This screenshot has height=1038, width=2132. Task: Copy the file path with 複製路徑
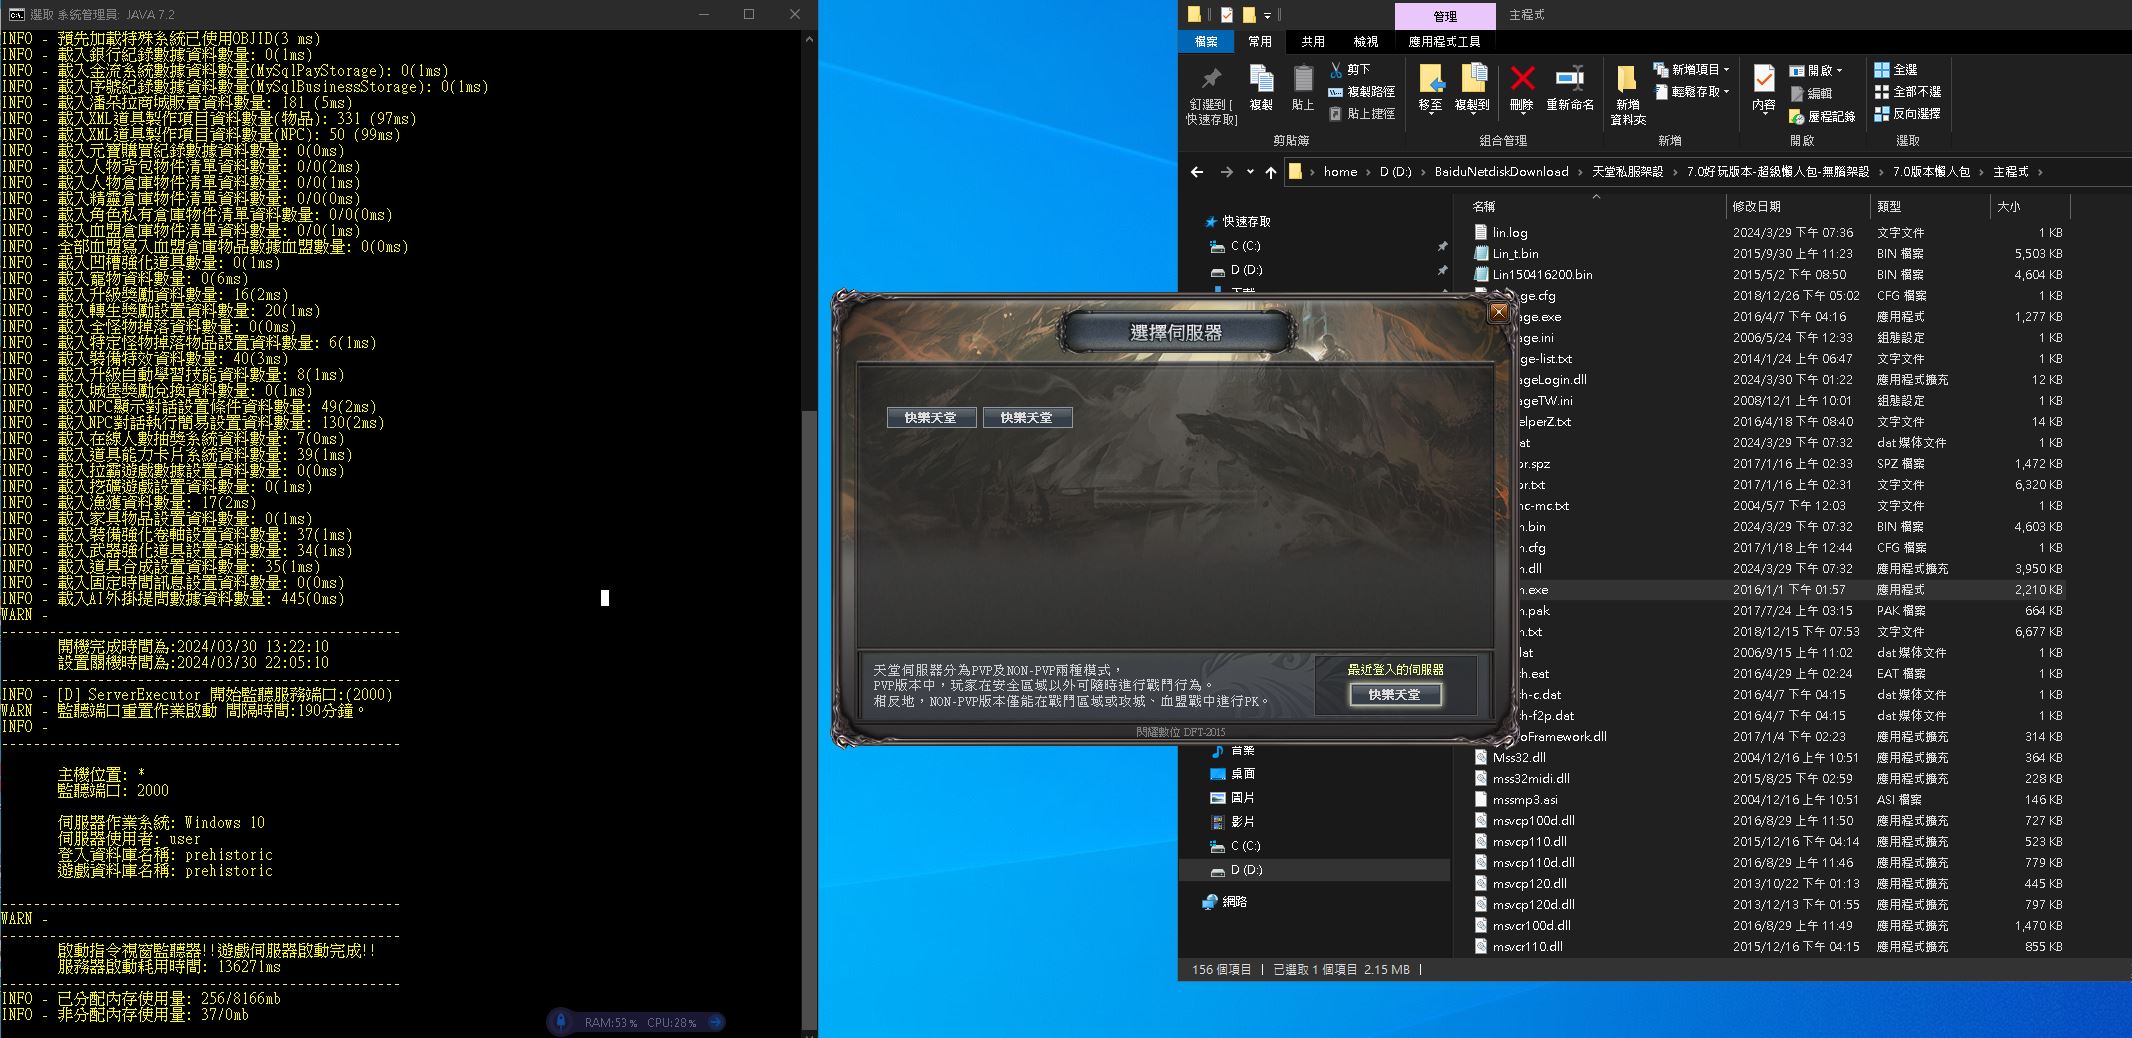1362,91
